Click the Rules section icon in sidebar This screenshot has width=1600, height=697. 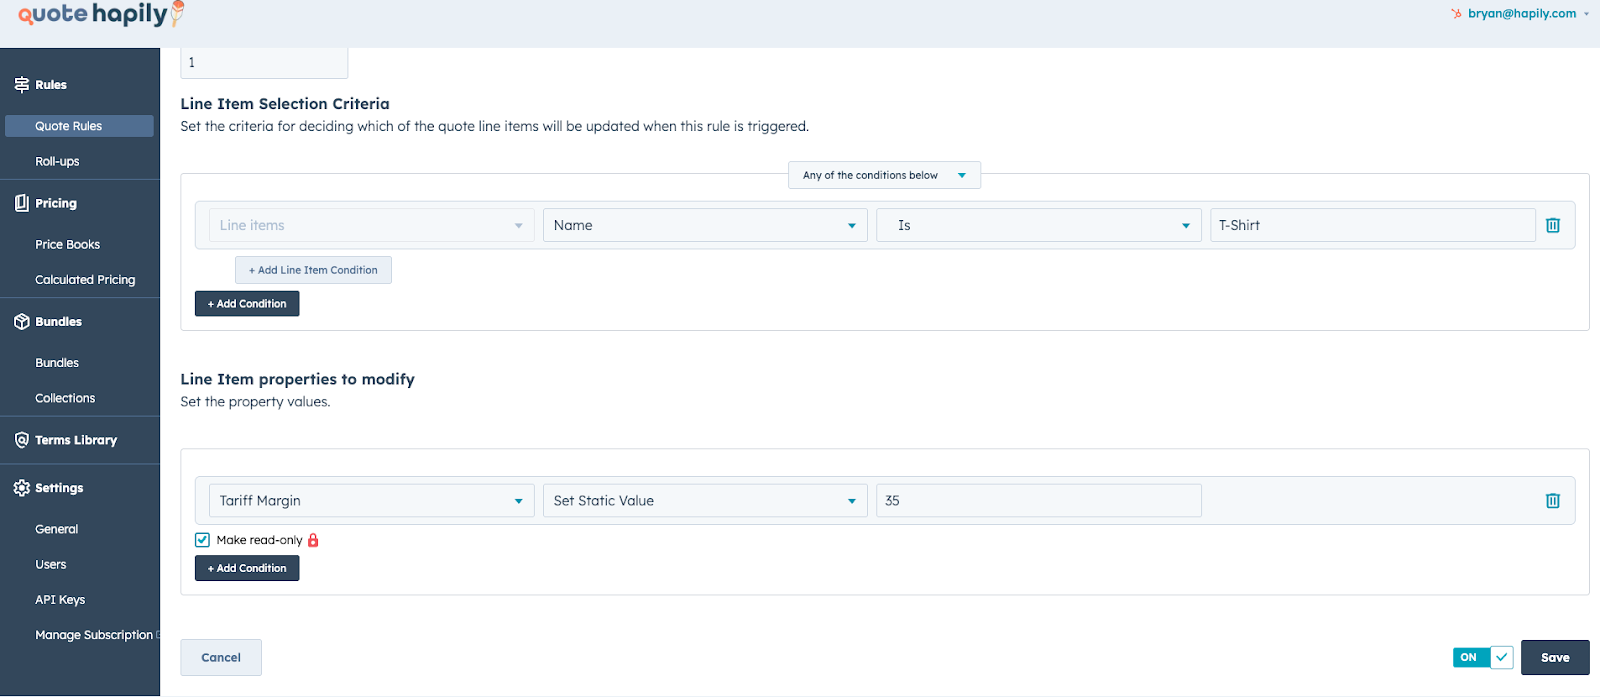(21, 85)
